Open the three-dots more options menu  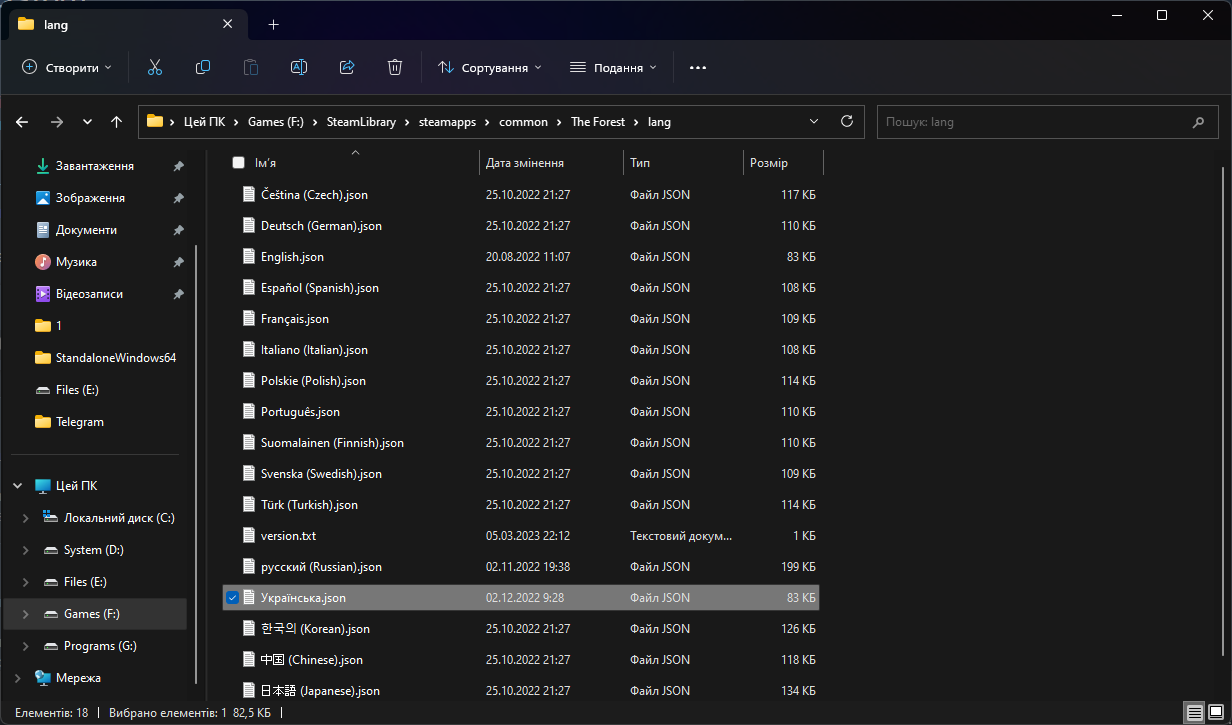[x=698, y=67]
